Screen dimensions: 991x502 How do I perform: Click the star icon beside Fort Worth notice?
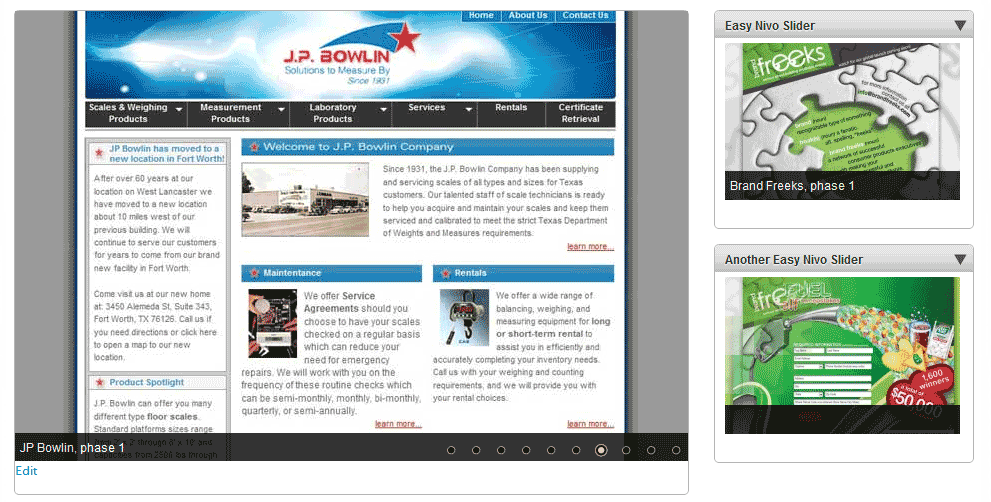pyautogui.click(x=99, y=153)
